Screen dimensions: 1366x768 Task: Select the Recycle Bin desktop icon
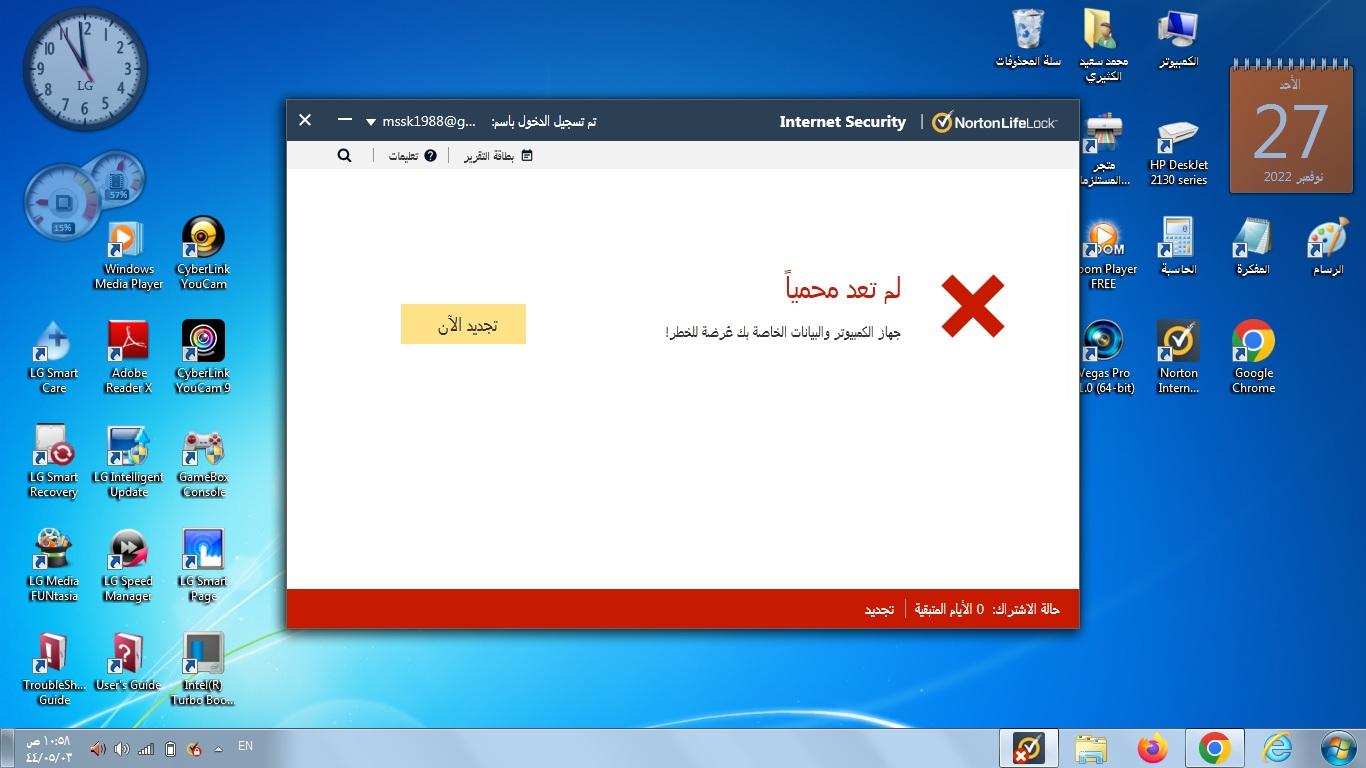coord(1028,40)
